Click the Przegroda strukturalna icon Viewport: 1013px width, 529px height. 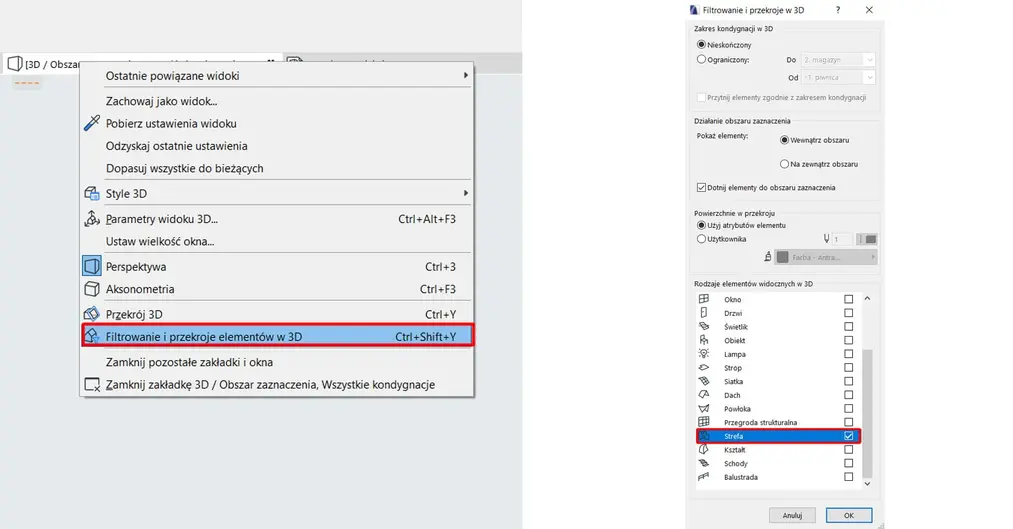click(x=704, y=421)
